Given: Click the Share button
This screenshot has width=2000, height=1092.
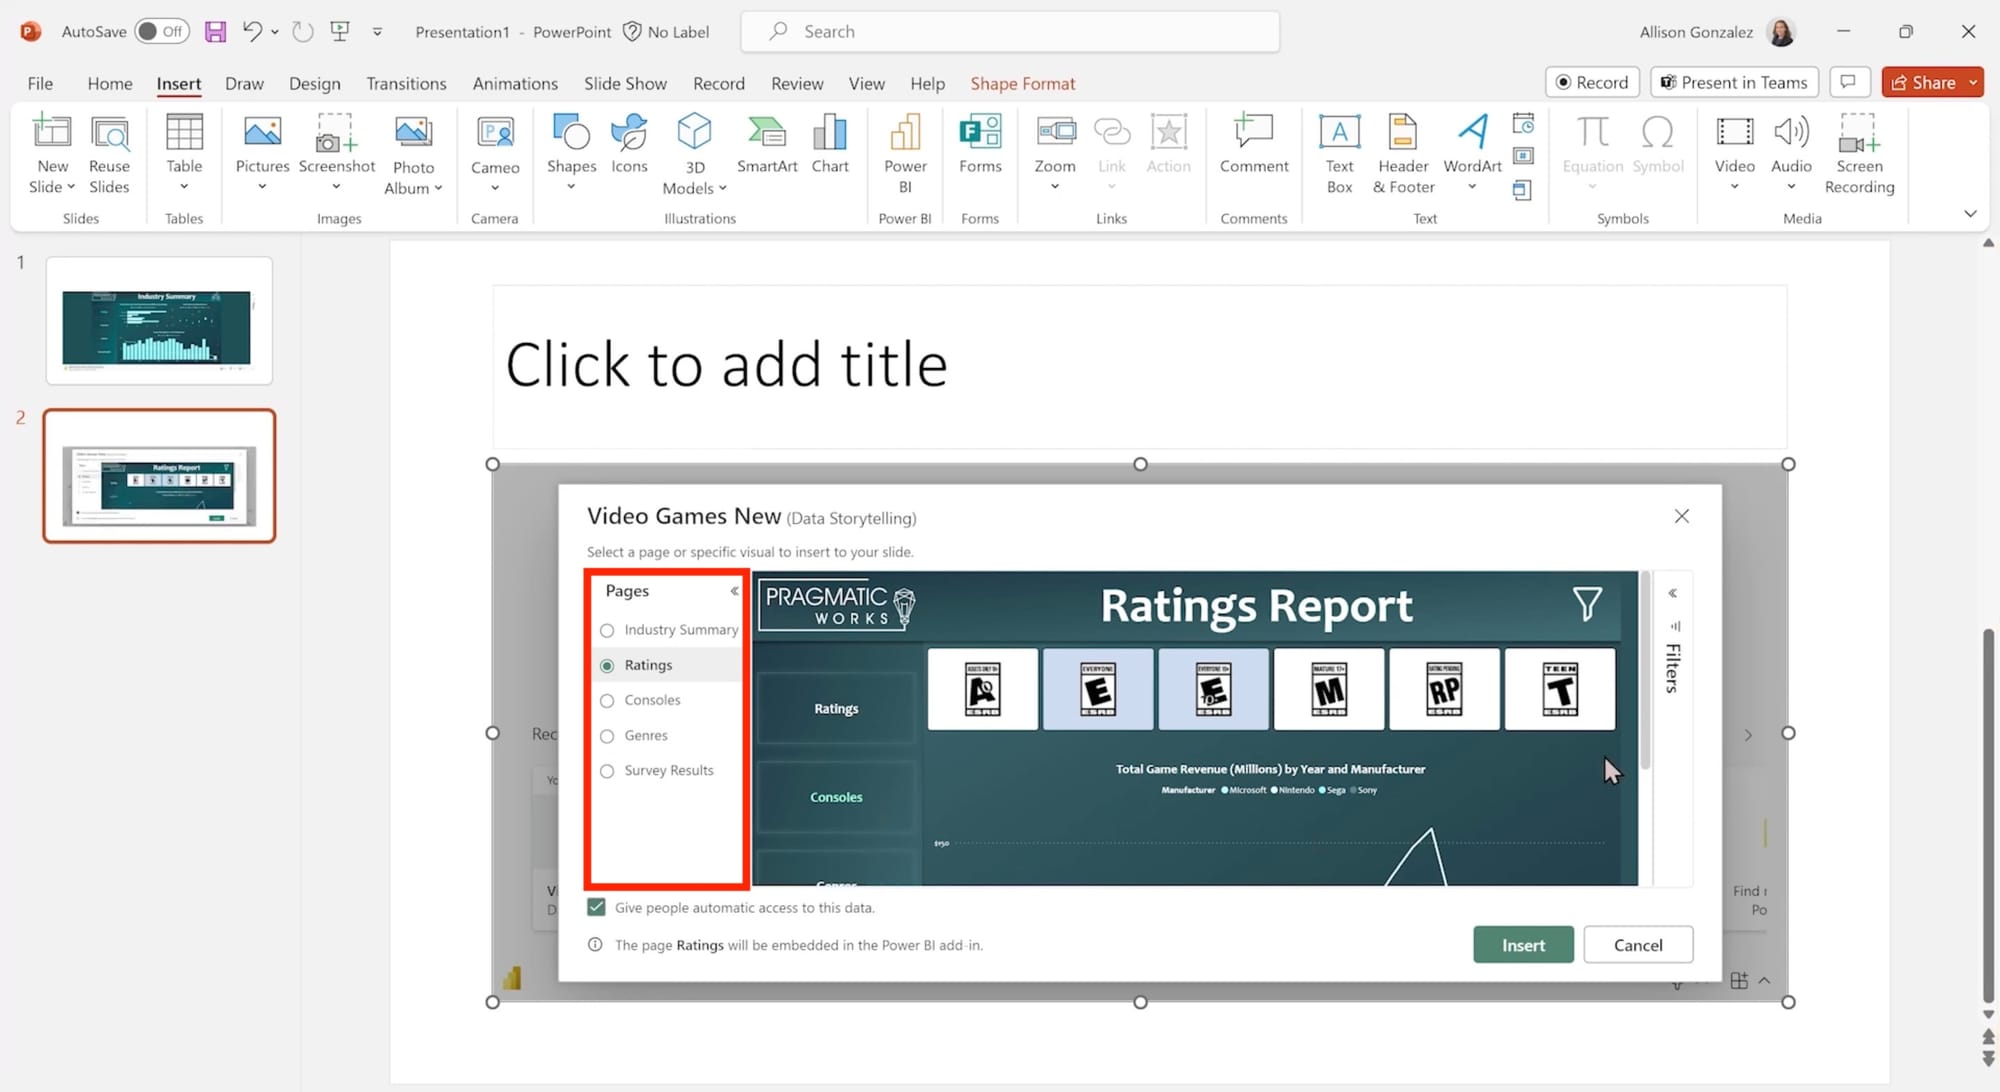Looking at the screenshot, I should 1922,83.
